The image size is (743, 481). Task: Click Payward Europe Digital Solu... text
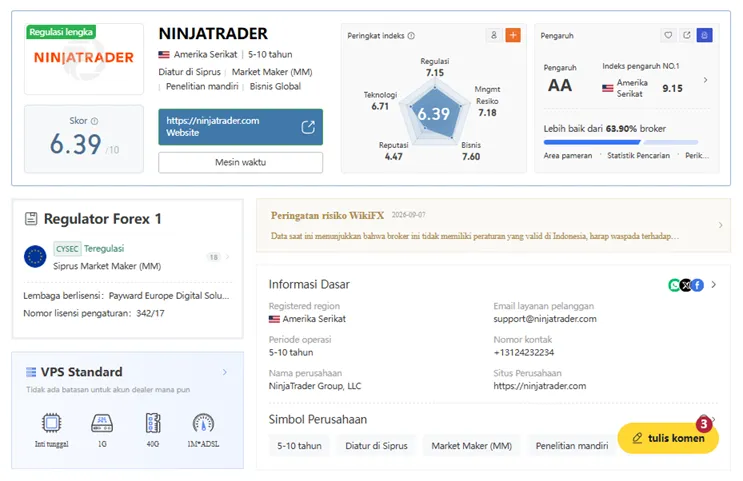[x=169, y=296]
